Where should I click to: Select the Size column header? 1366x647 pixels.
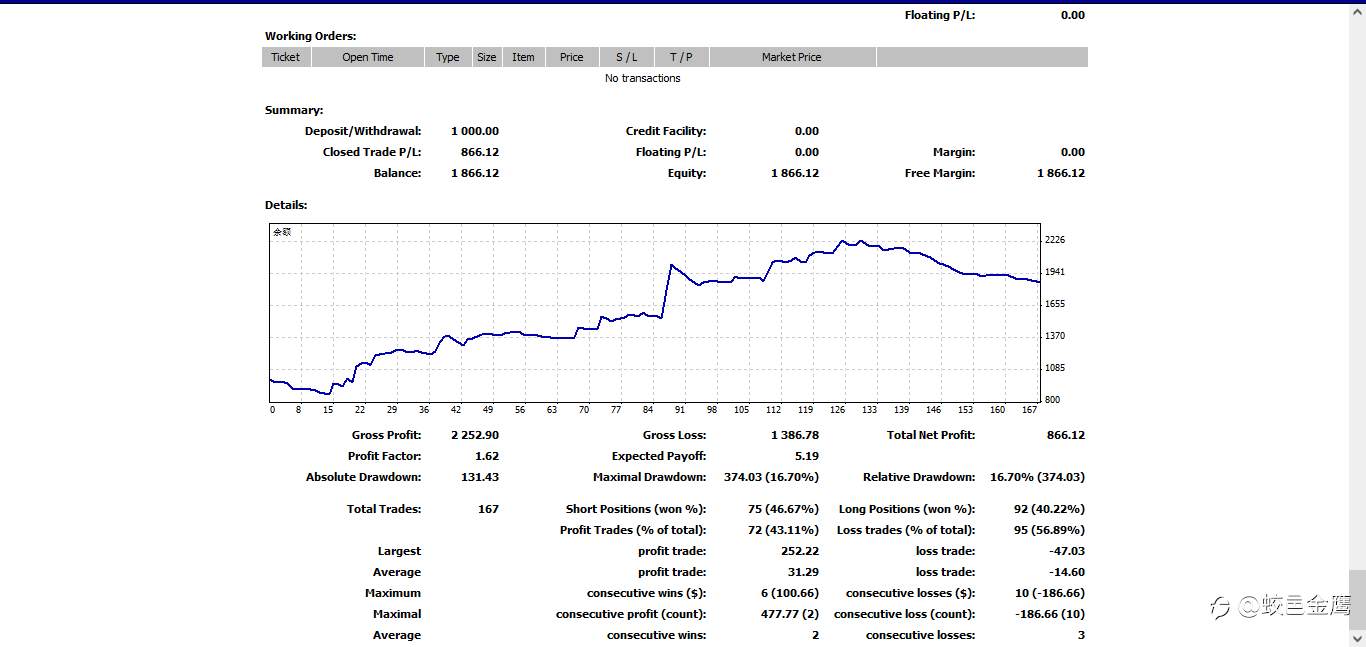click(x=487, y=57)
